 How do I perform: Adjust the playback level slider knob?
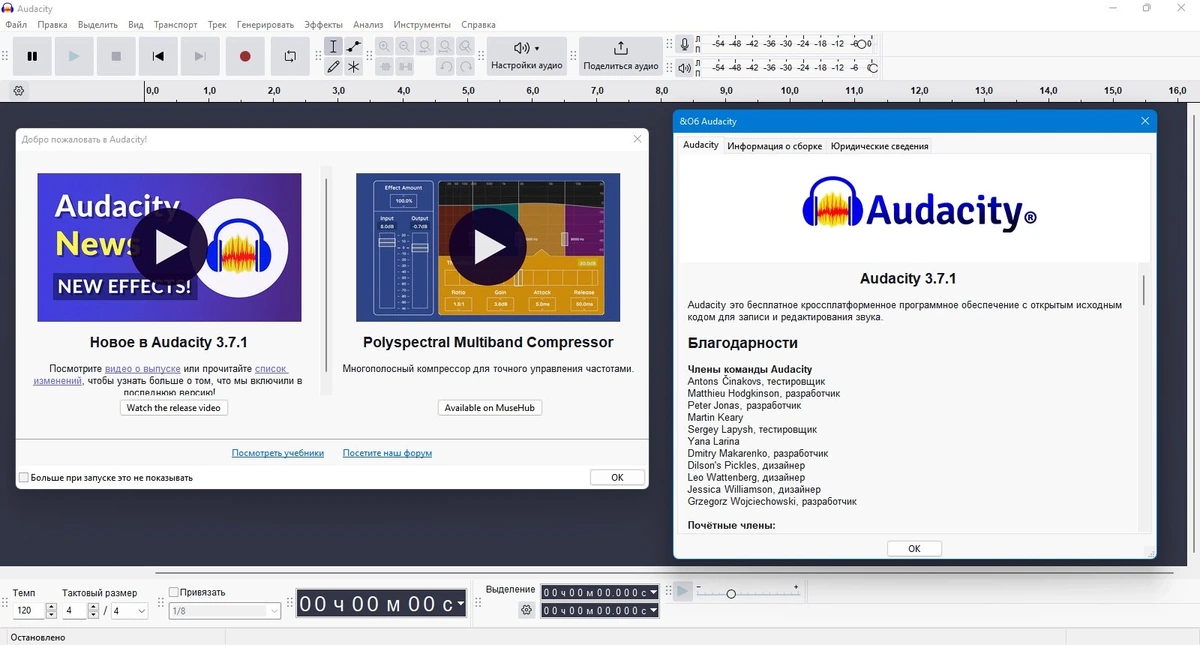coord(873,68)
